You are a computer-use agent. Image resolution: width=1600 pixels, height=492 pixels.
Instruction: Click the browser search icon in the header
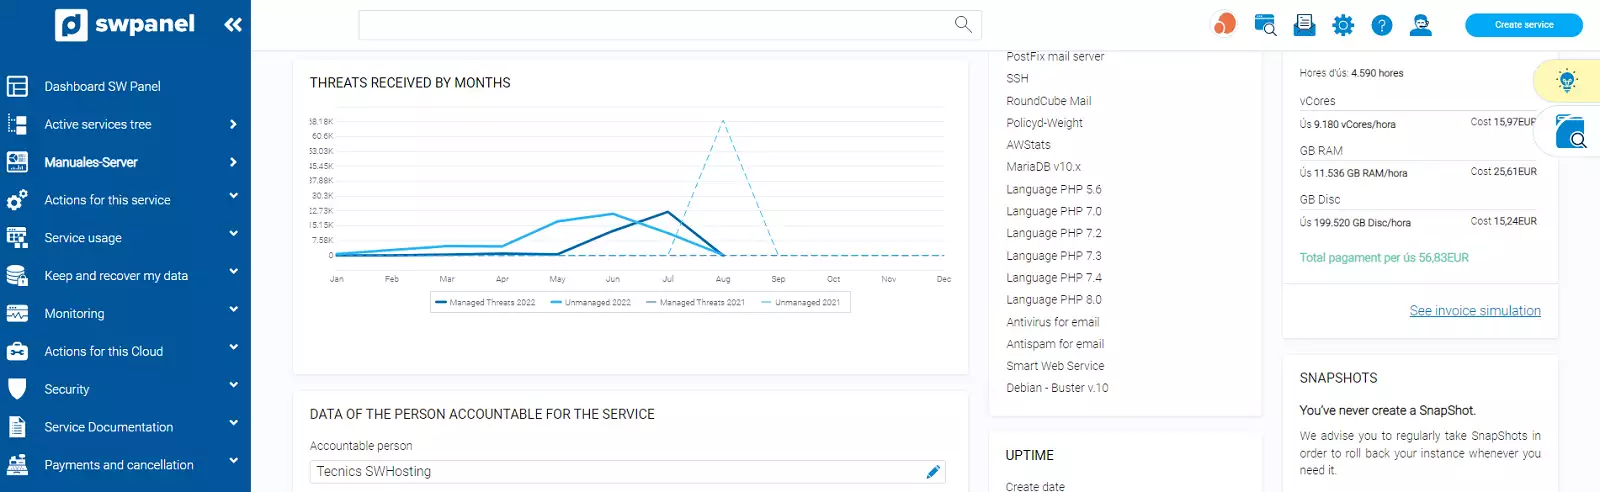1265,25
